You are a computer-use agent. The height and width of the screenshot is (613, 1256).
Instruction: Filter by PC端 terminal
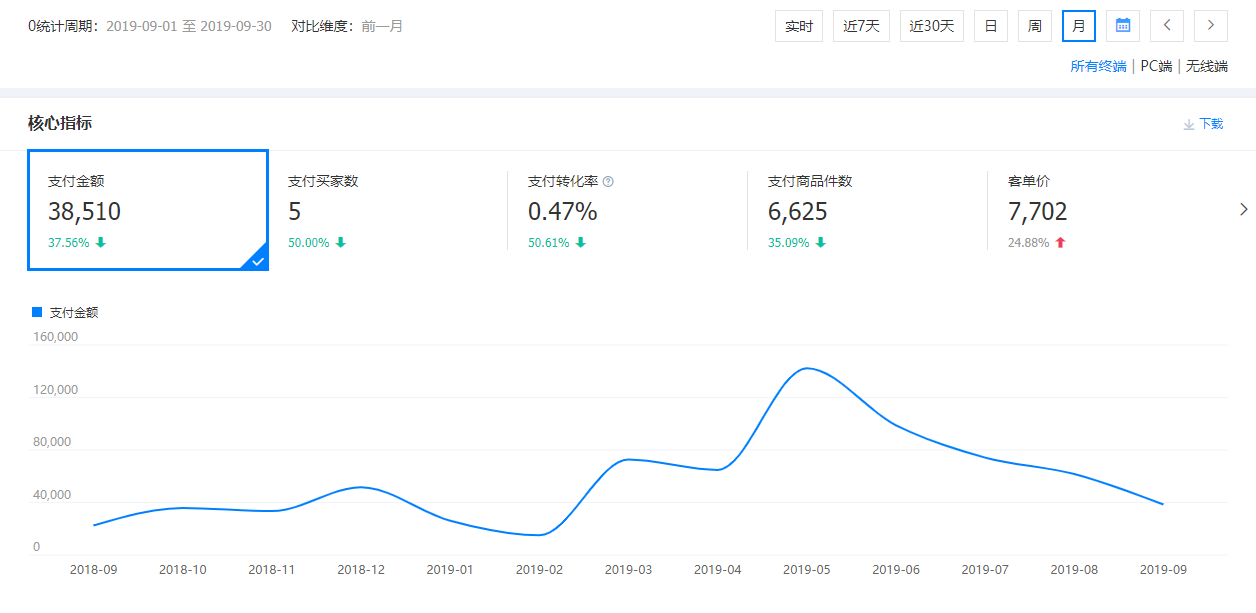click(1156, 66)
